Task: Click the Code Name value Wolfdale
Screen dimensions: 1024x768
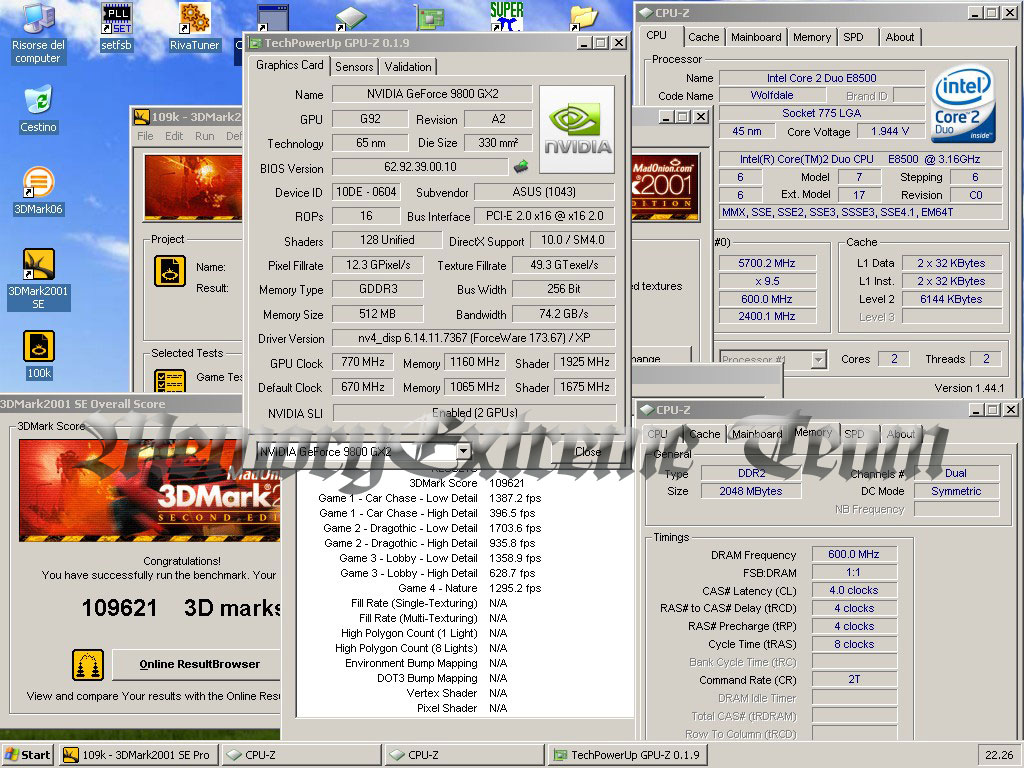Action: click(772, 95)
